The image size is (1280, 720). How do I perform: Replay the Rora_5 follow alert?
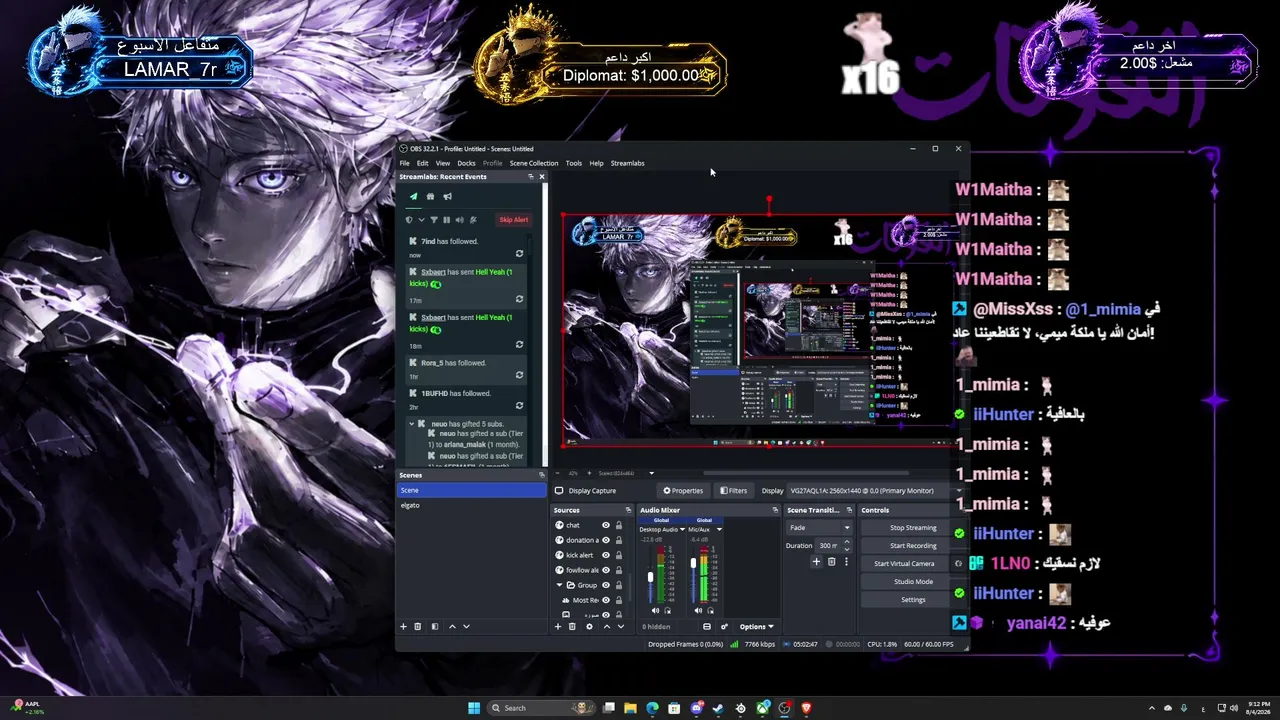click(519, 375)
